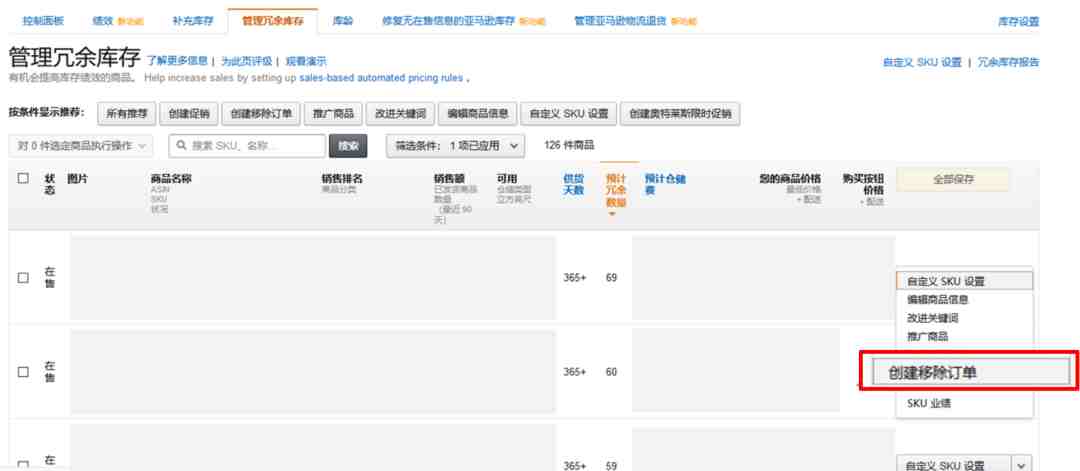The width and height of the screenshot is (1080, 471).
Task: Open the 补充库存 tab
Action: (193, 21)
